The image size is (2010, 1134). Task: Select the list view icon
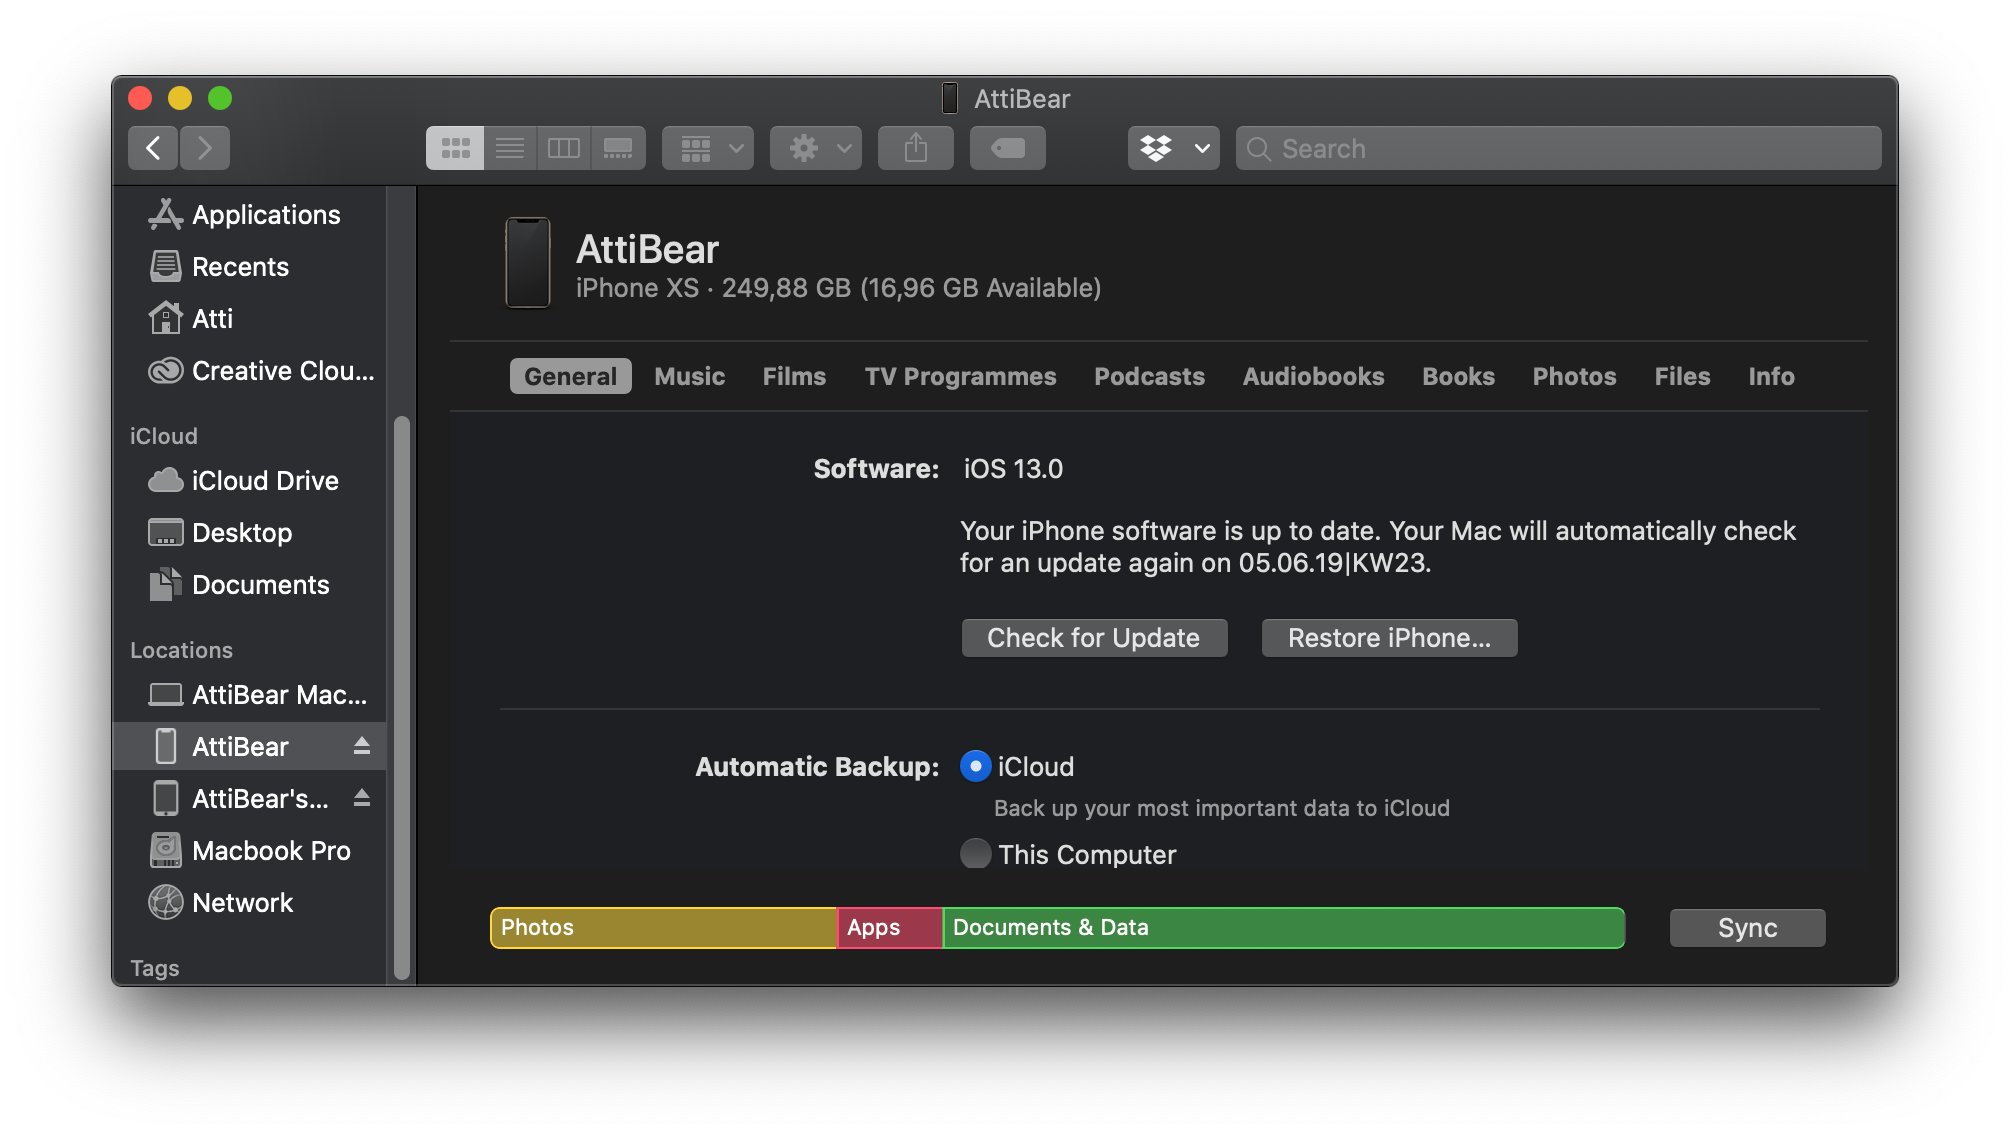[511, 148]
